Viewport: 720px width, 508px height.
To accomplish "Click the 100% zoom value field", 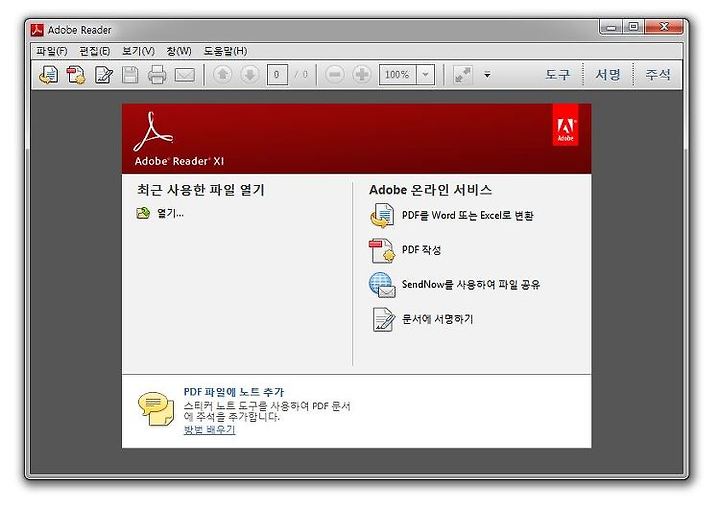I will pos(398,74).
